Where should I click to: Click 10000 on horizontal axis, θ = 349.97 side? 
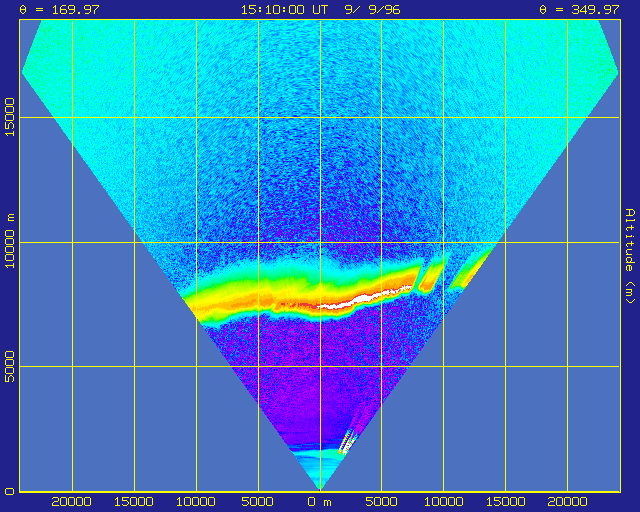(444, 502)
